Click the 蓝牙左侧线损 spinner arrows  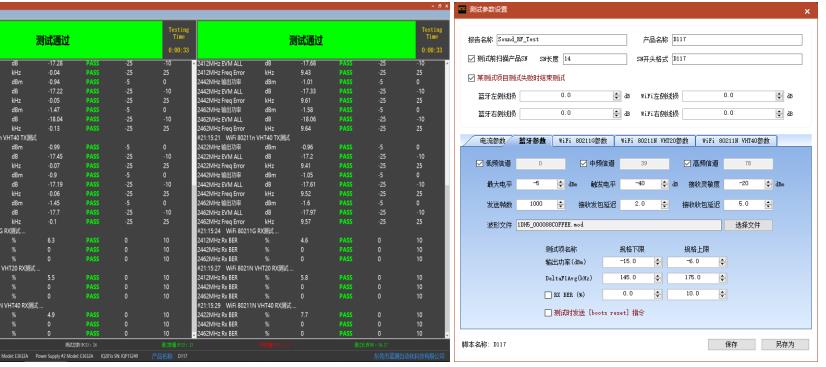tap(617, 96)
